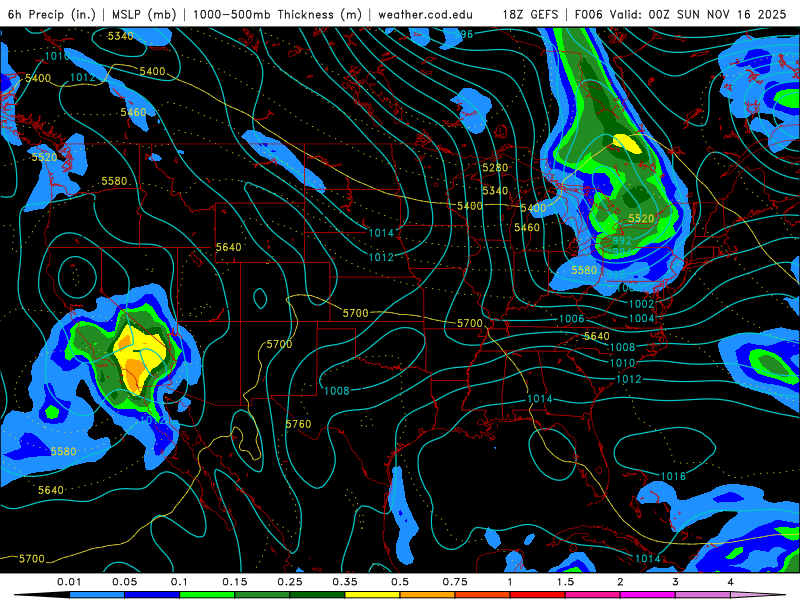Click the 1016 isobar label
Image resolution: width=800 pixels, height=600 pixels.
coord(673,476)
